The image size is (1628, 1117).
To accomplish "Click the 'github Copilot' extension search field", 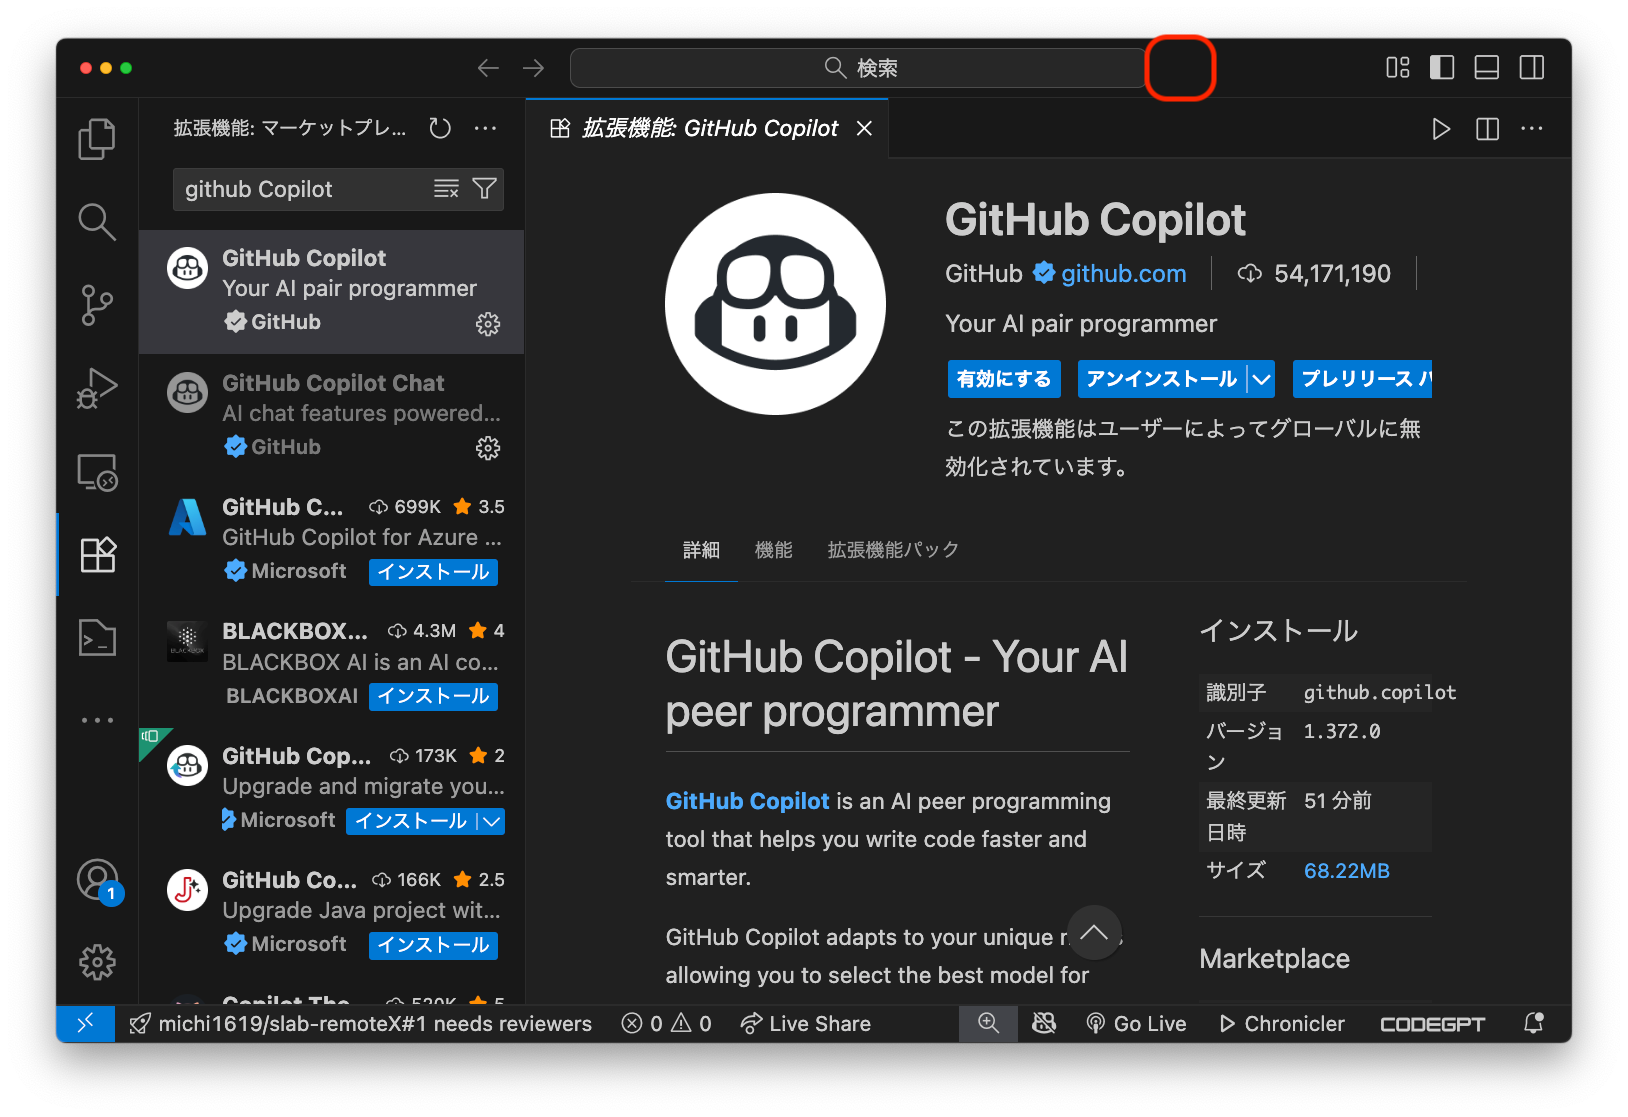I will (x=305, y=189).
